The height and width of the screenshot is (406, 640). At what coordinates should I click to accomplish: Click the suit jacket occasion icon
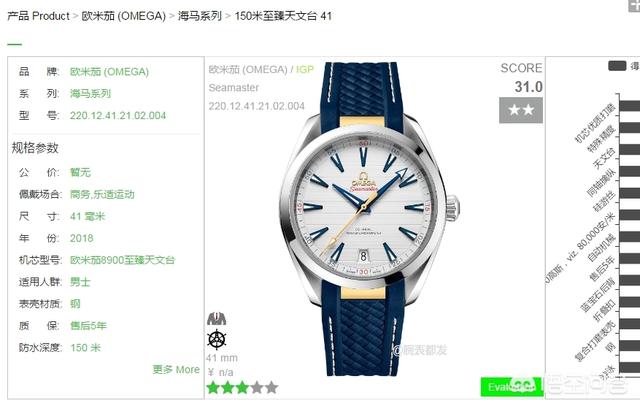pos(216,318)
